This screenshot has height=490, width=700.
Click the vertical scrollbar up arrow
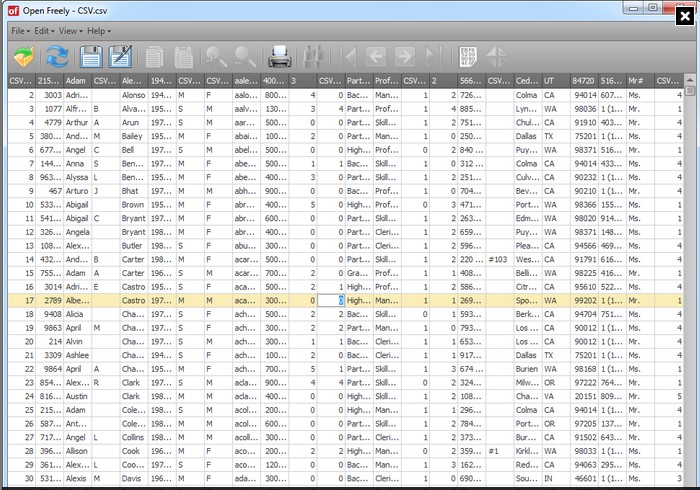690,80
